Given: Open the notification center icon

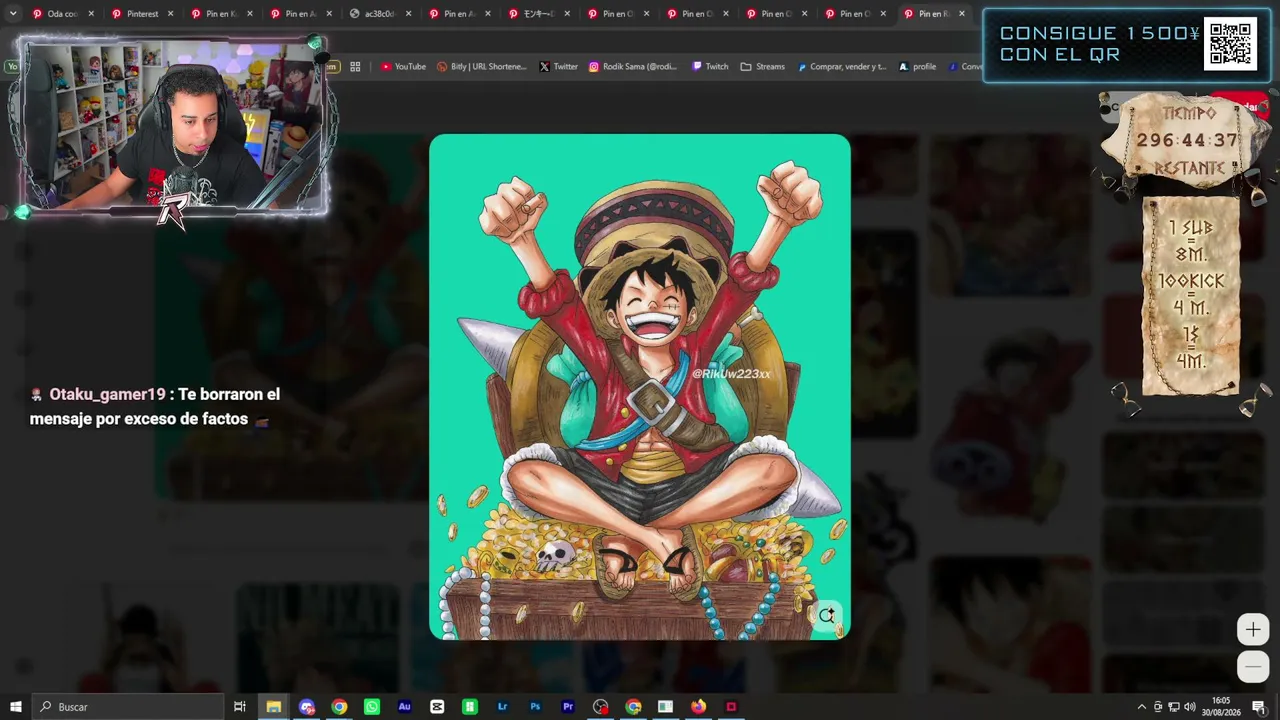Looking at the screenshot, I should pos(1258,707).
